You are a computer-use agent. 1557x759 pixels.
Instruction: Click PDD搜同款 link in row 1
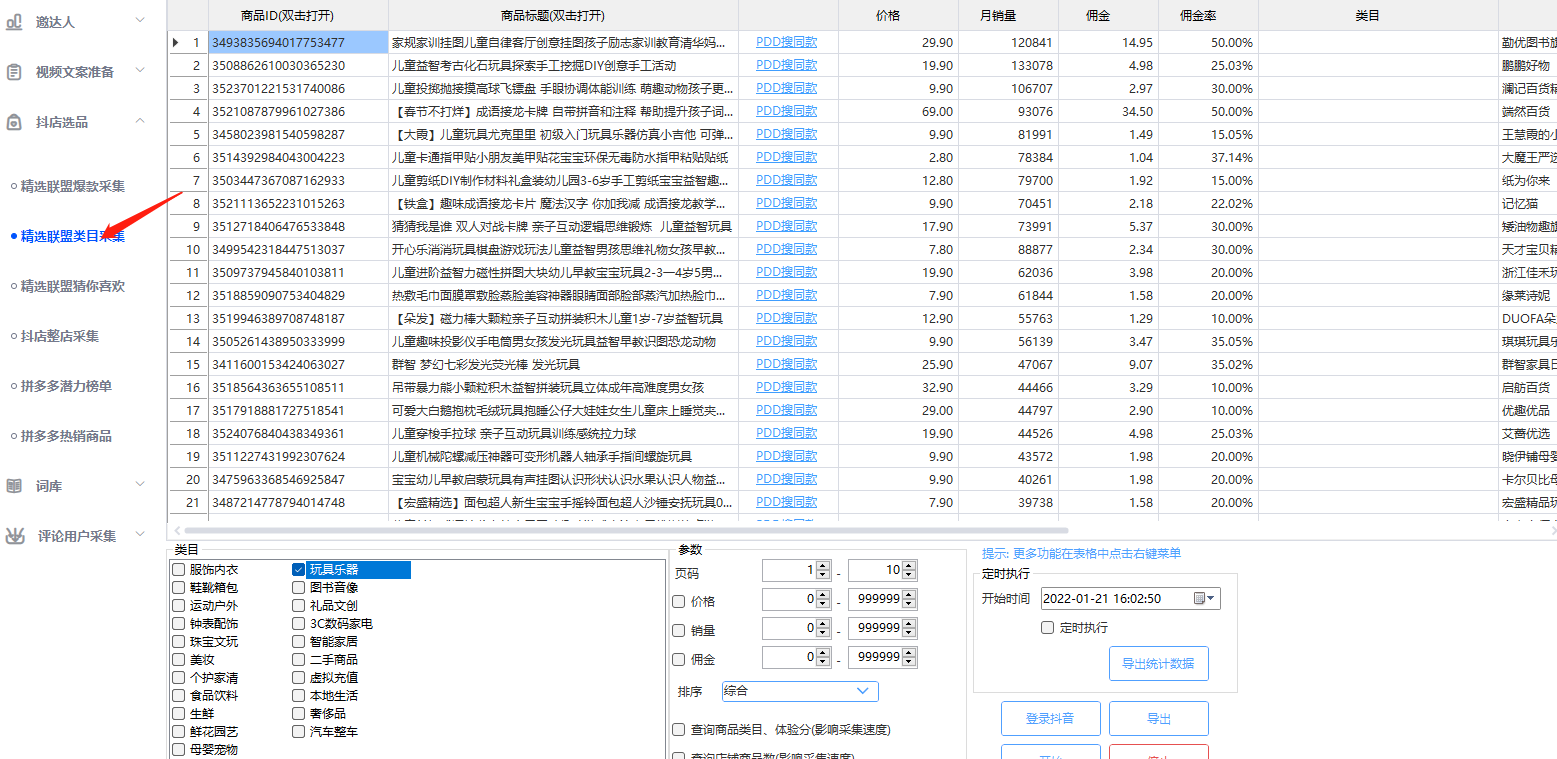pyautogui.click(x=786, y=42)
